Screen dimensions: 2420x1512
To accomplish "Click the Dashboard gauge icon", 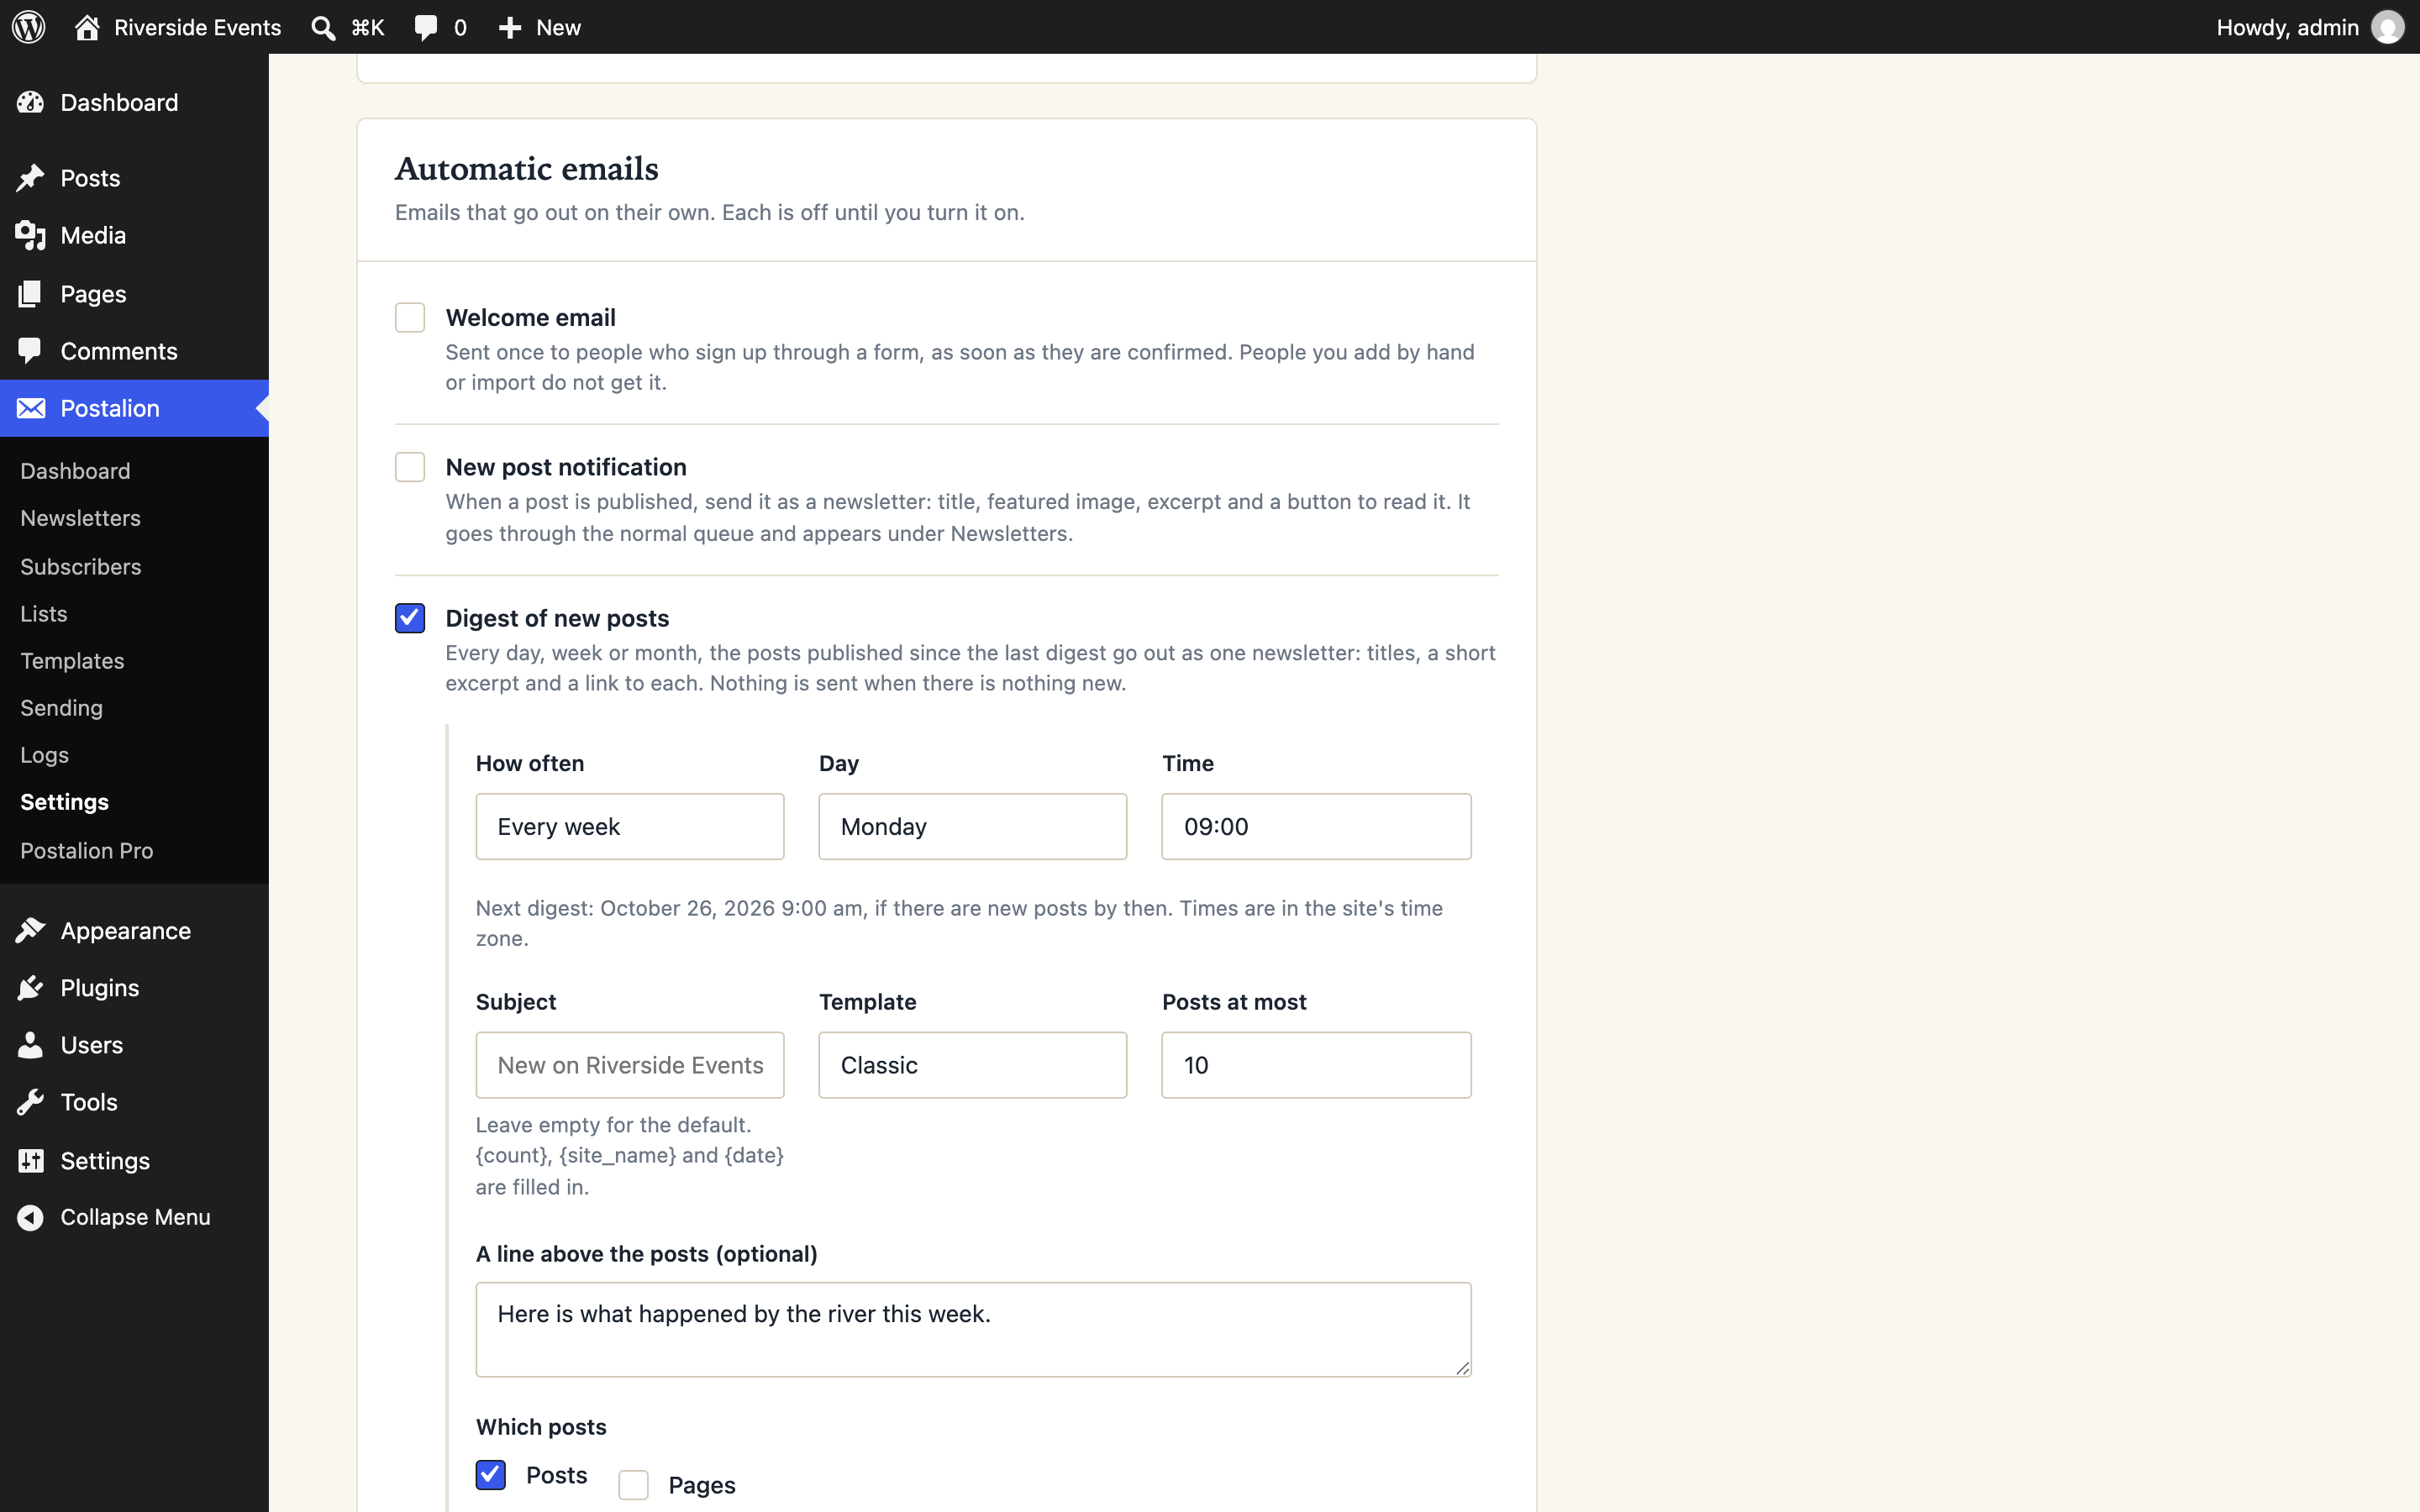I will point(31,102).
